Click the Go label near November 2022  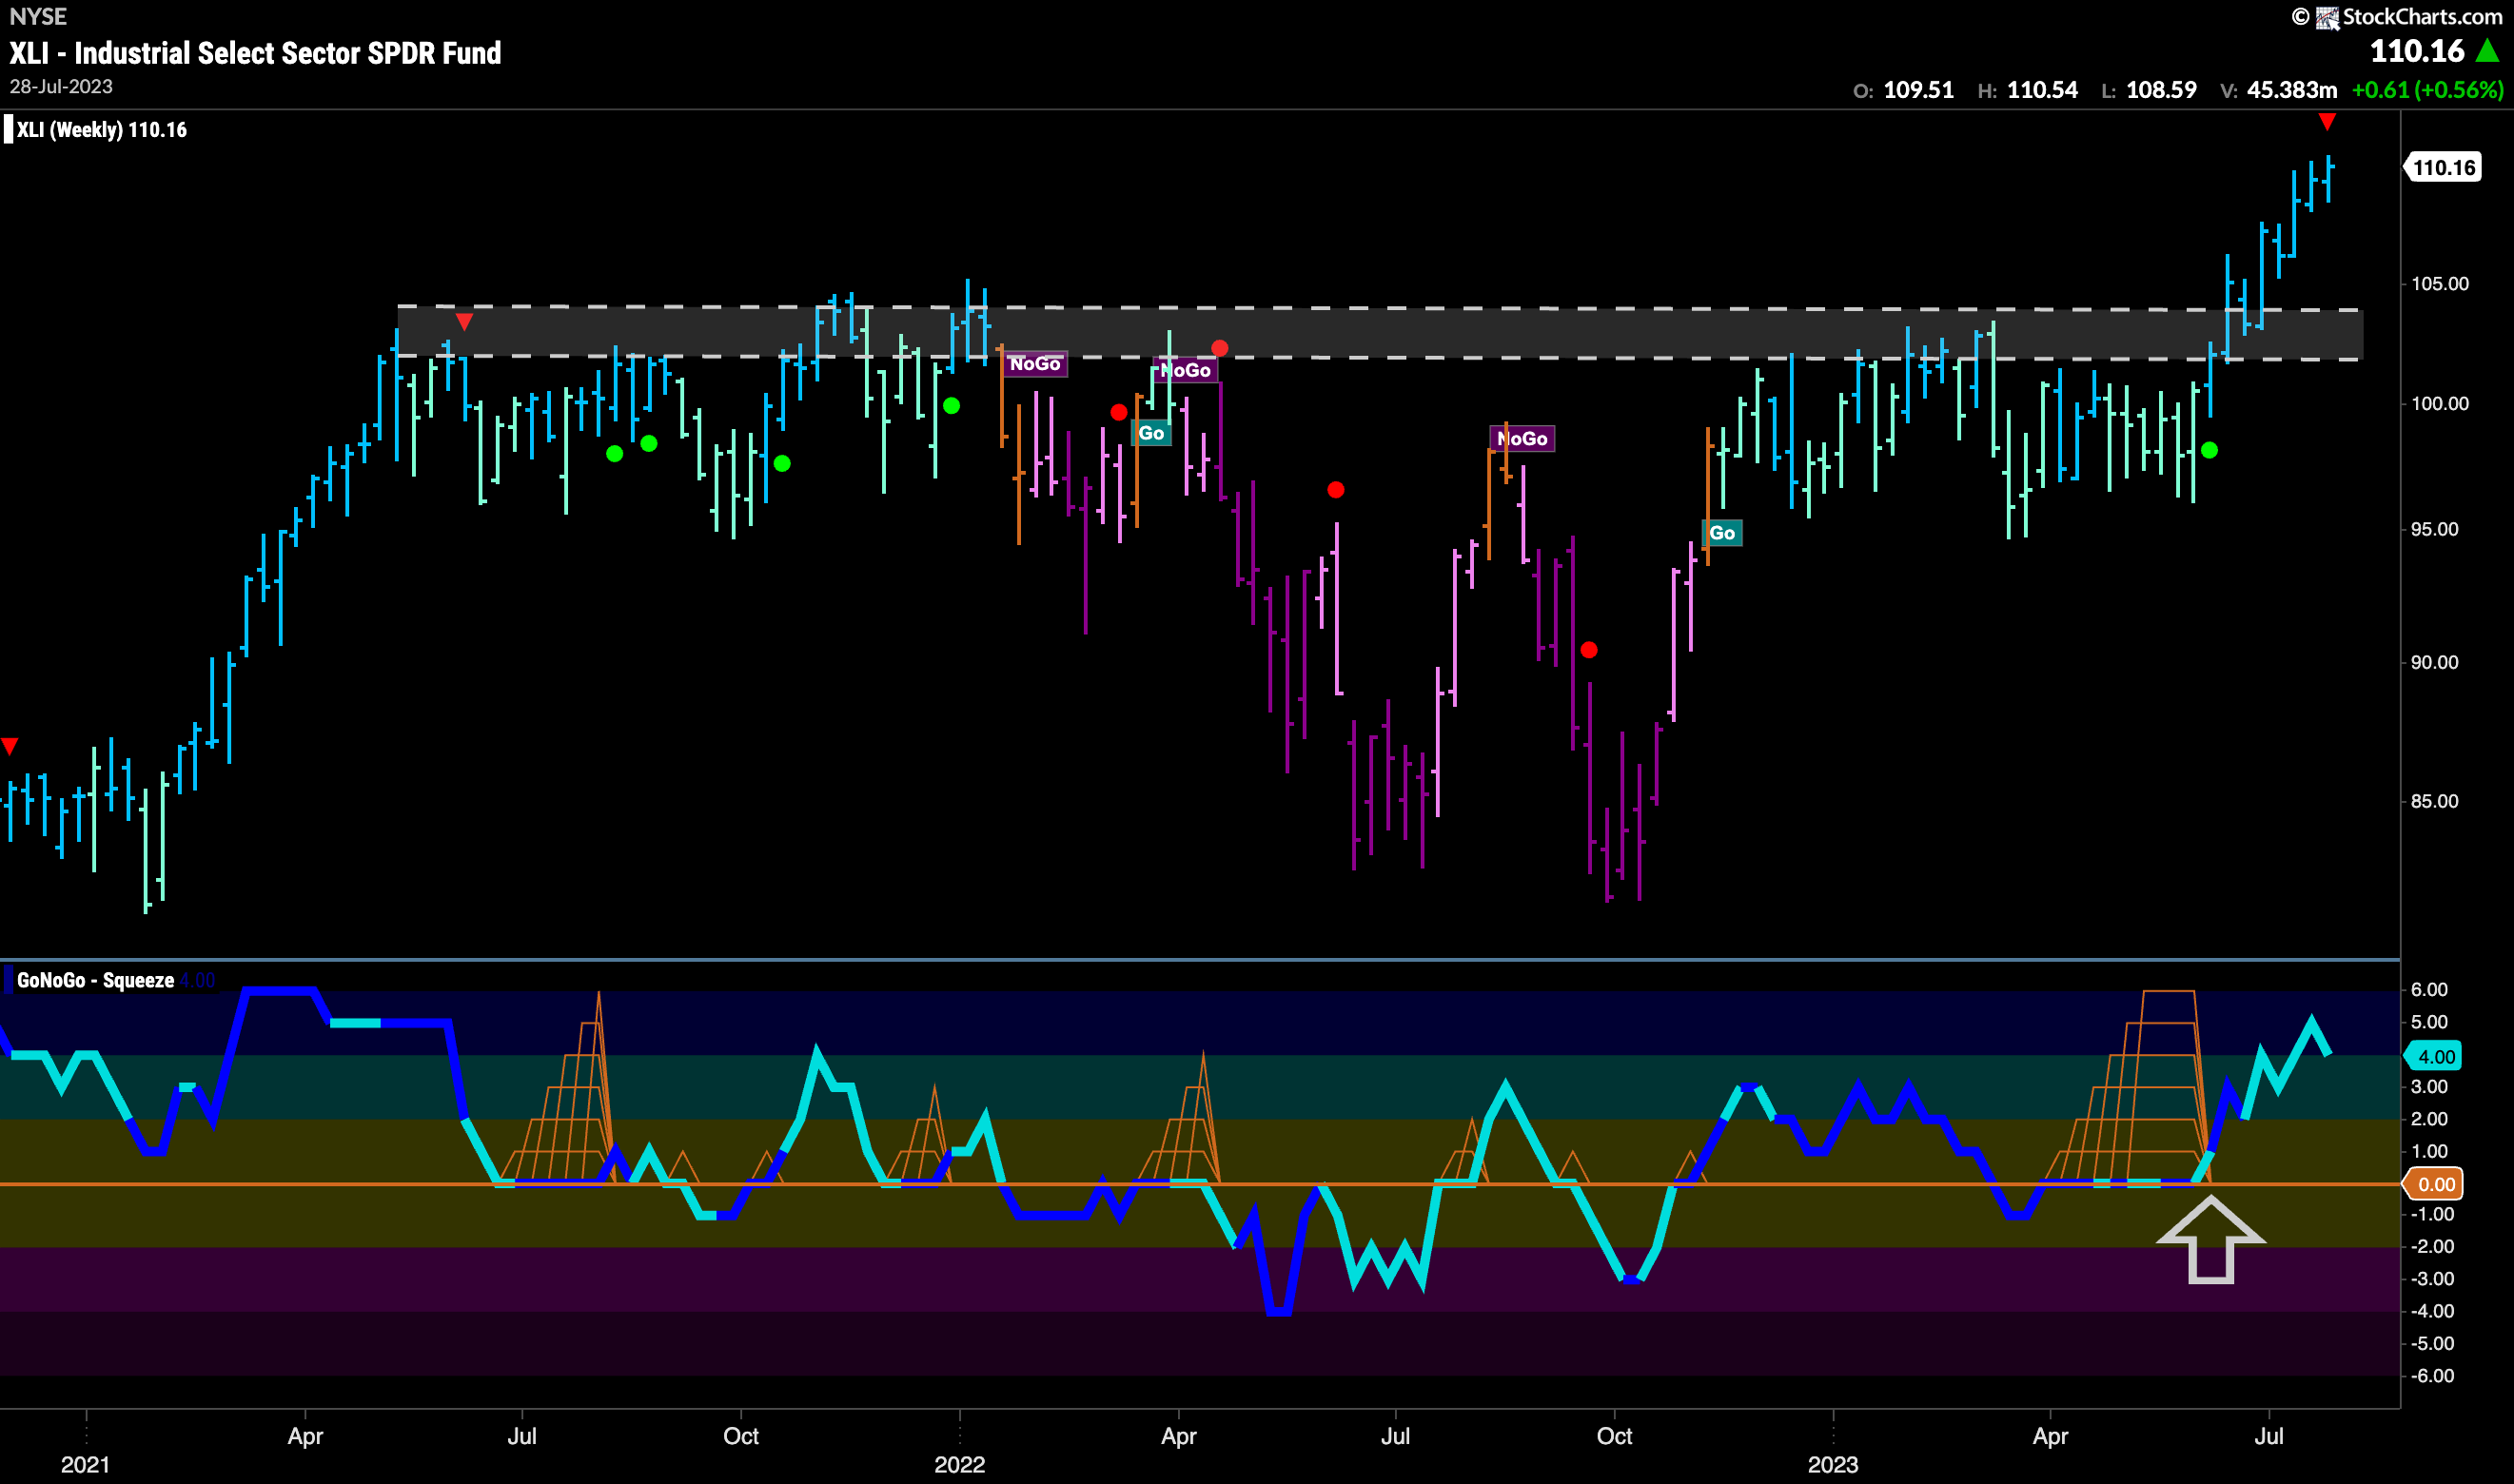pos(1722,533)
